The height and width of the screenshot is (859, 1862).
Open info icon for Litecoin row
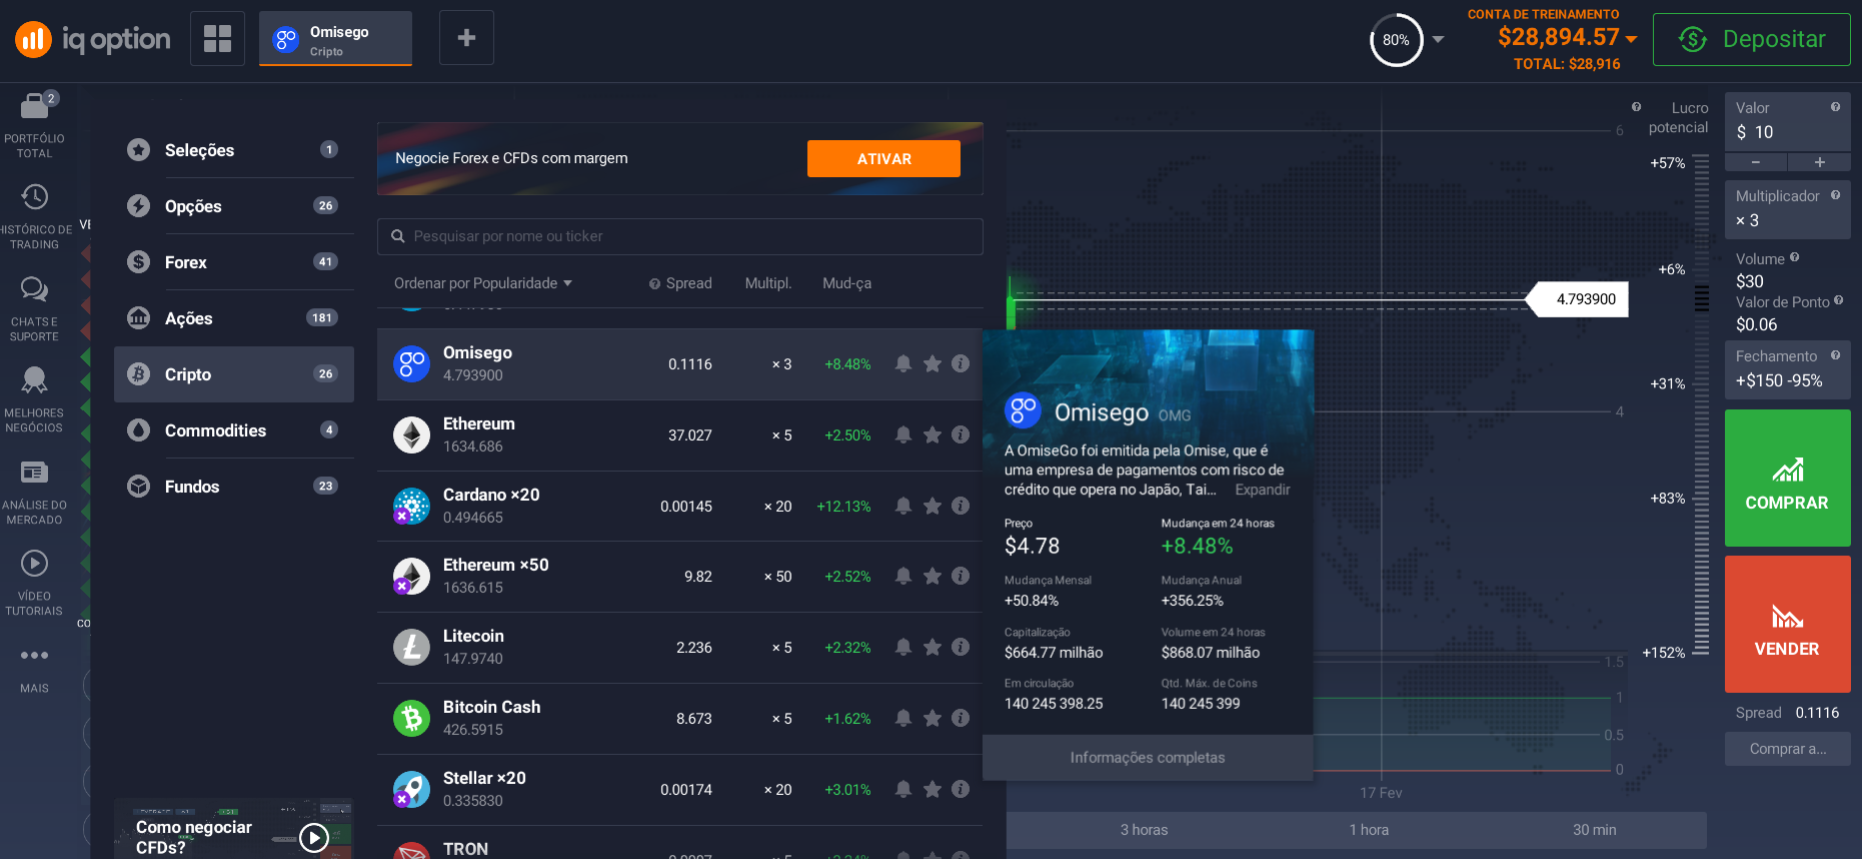(960, 647)
